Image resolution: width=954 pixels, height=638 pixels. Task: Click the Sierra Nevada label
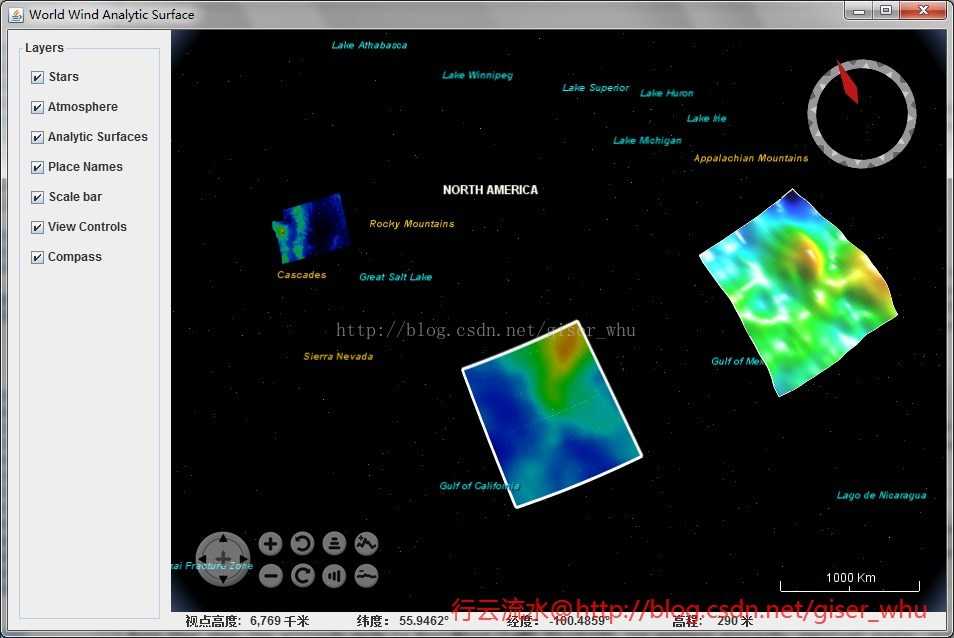pyautogui.click(x=338, y=356)
